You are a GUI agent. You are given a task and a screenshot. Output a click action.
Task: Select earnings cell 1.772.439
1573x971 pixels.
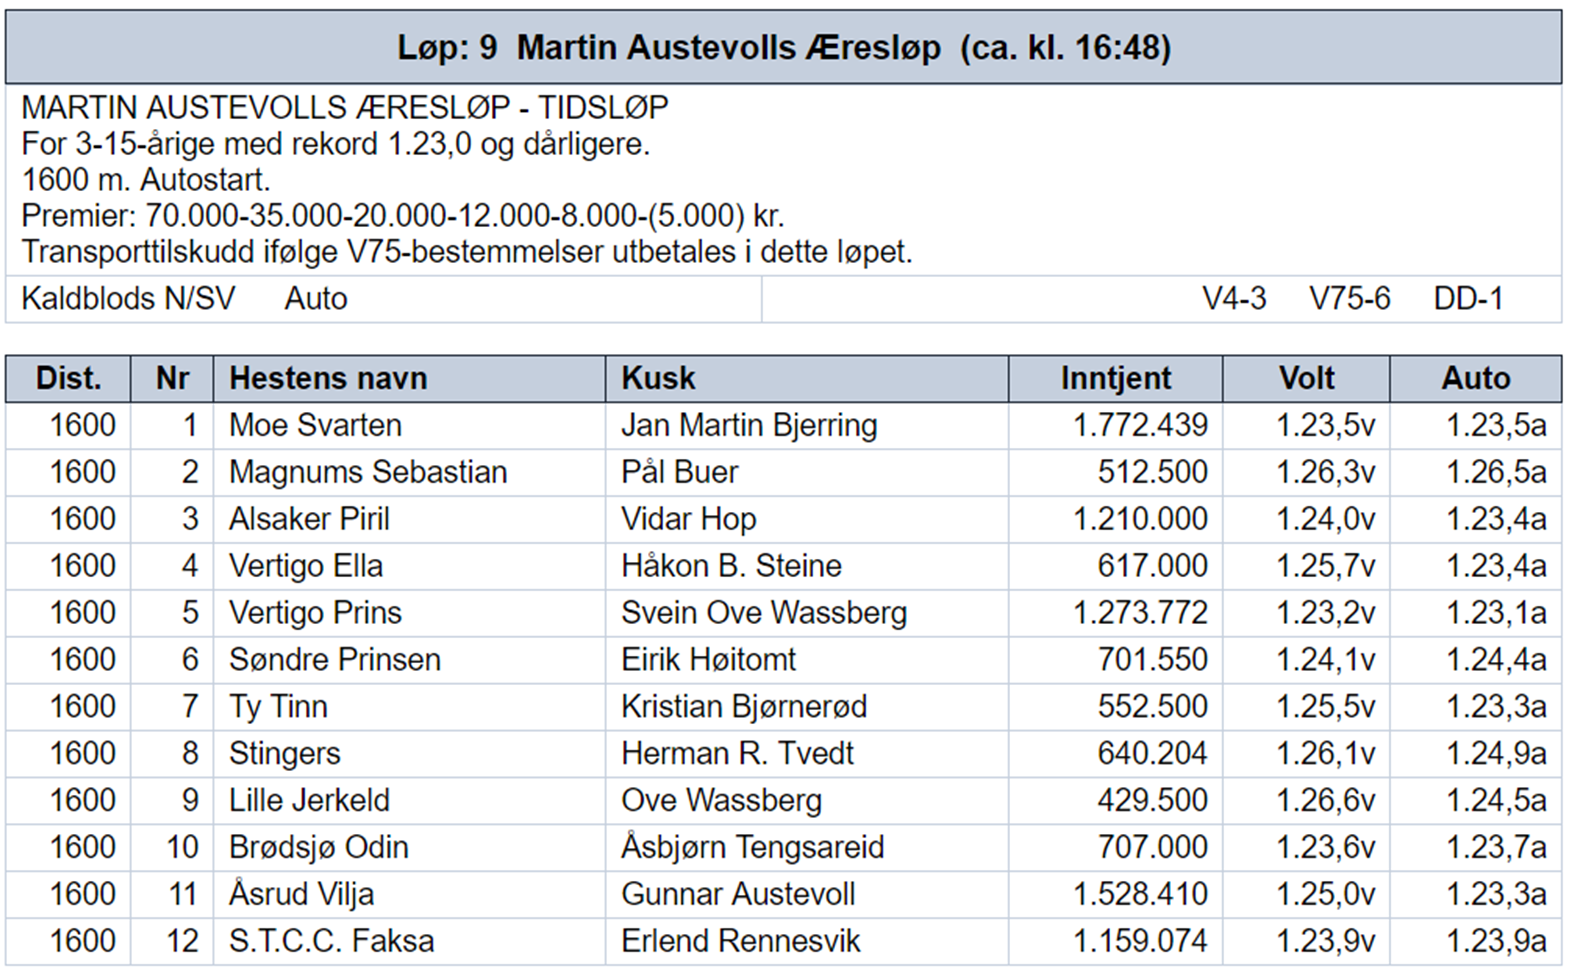1140,425
